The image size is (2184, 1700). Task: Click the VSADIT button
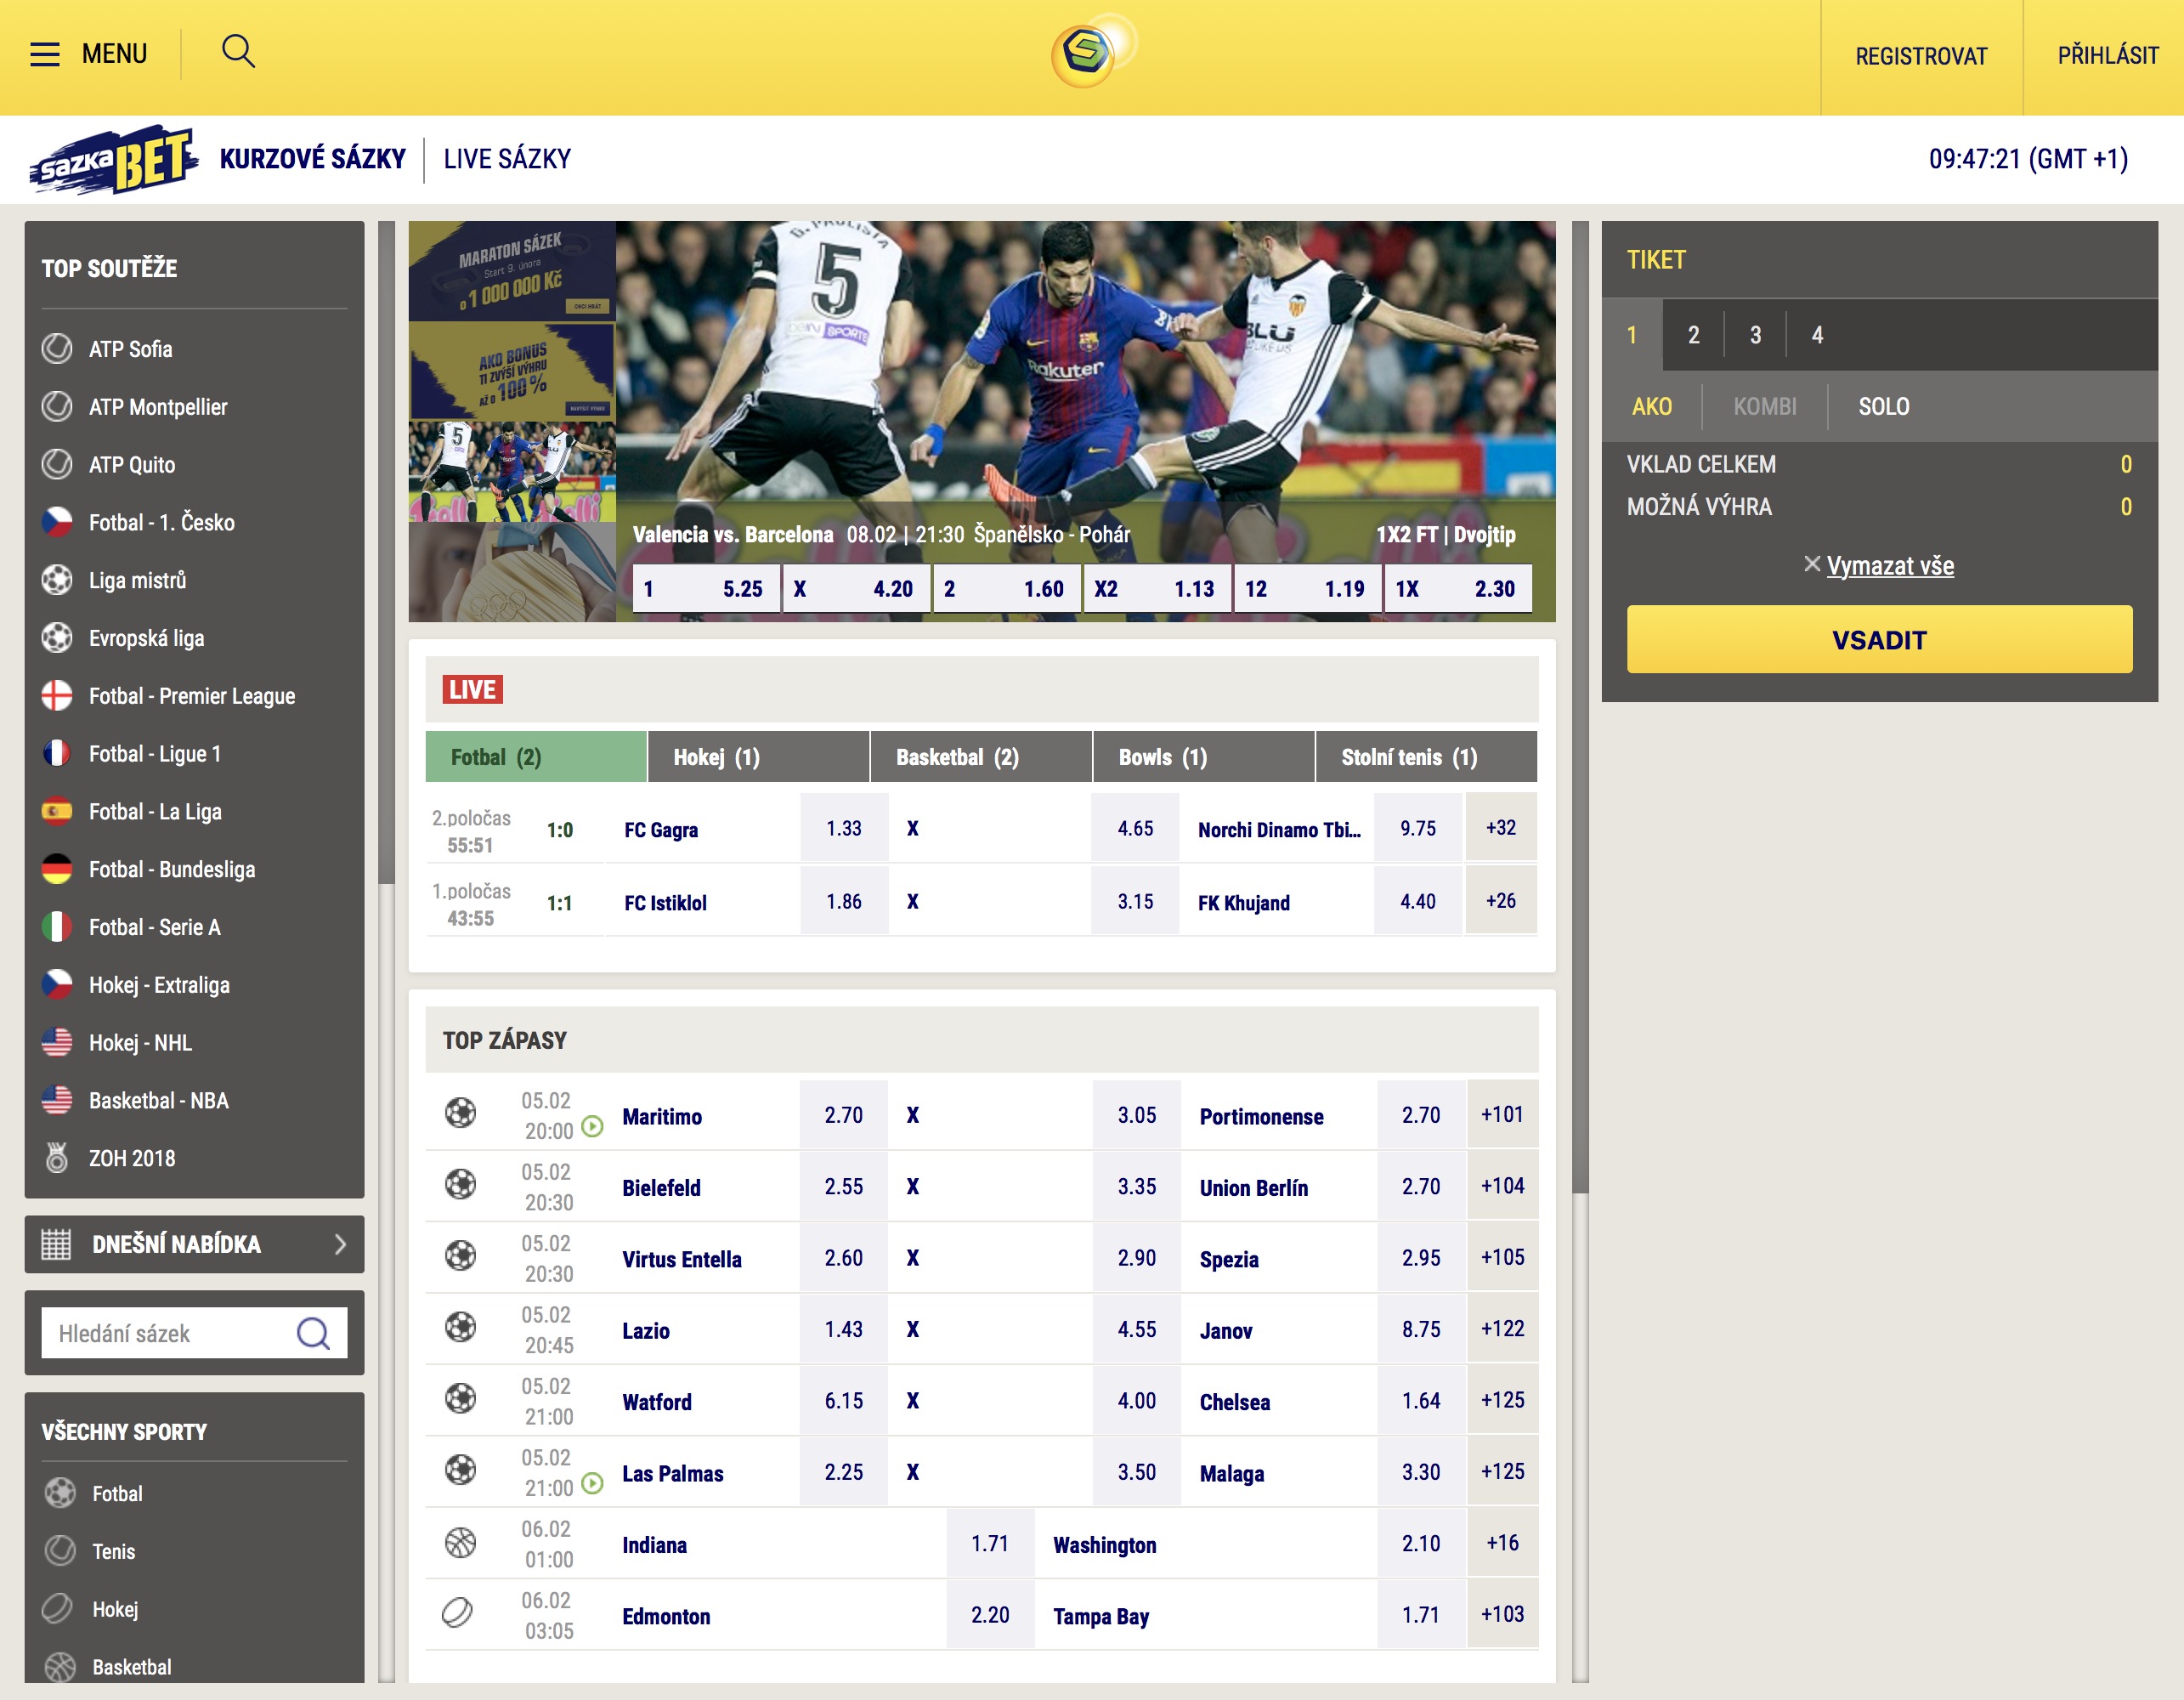point(1878,640)
